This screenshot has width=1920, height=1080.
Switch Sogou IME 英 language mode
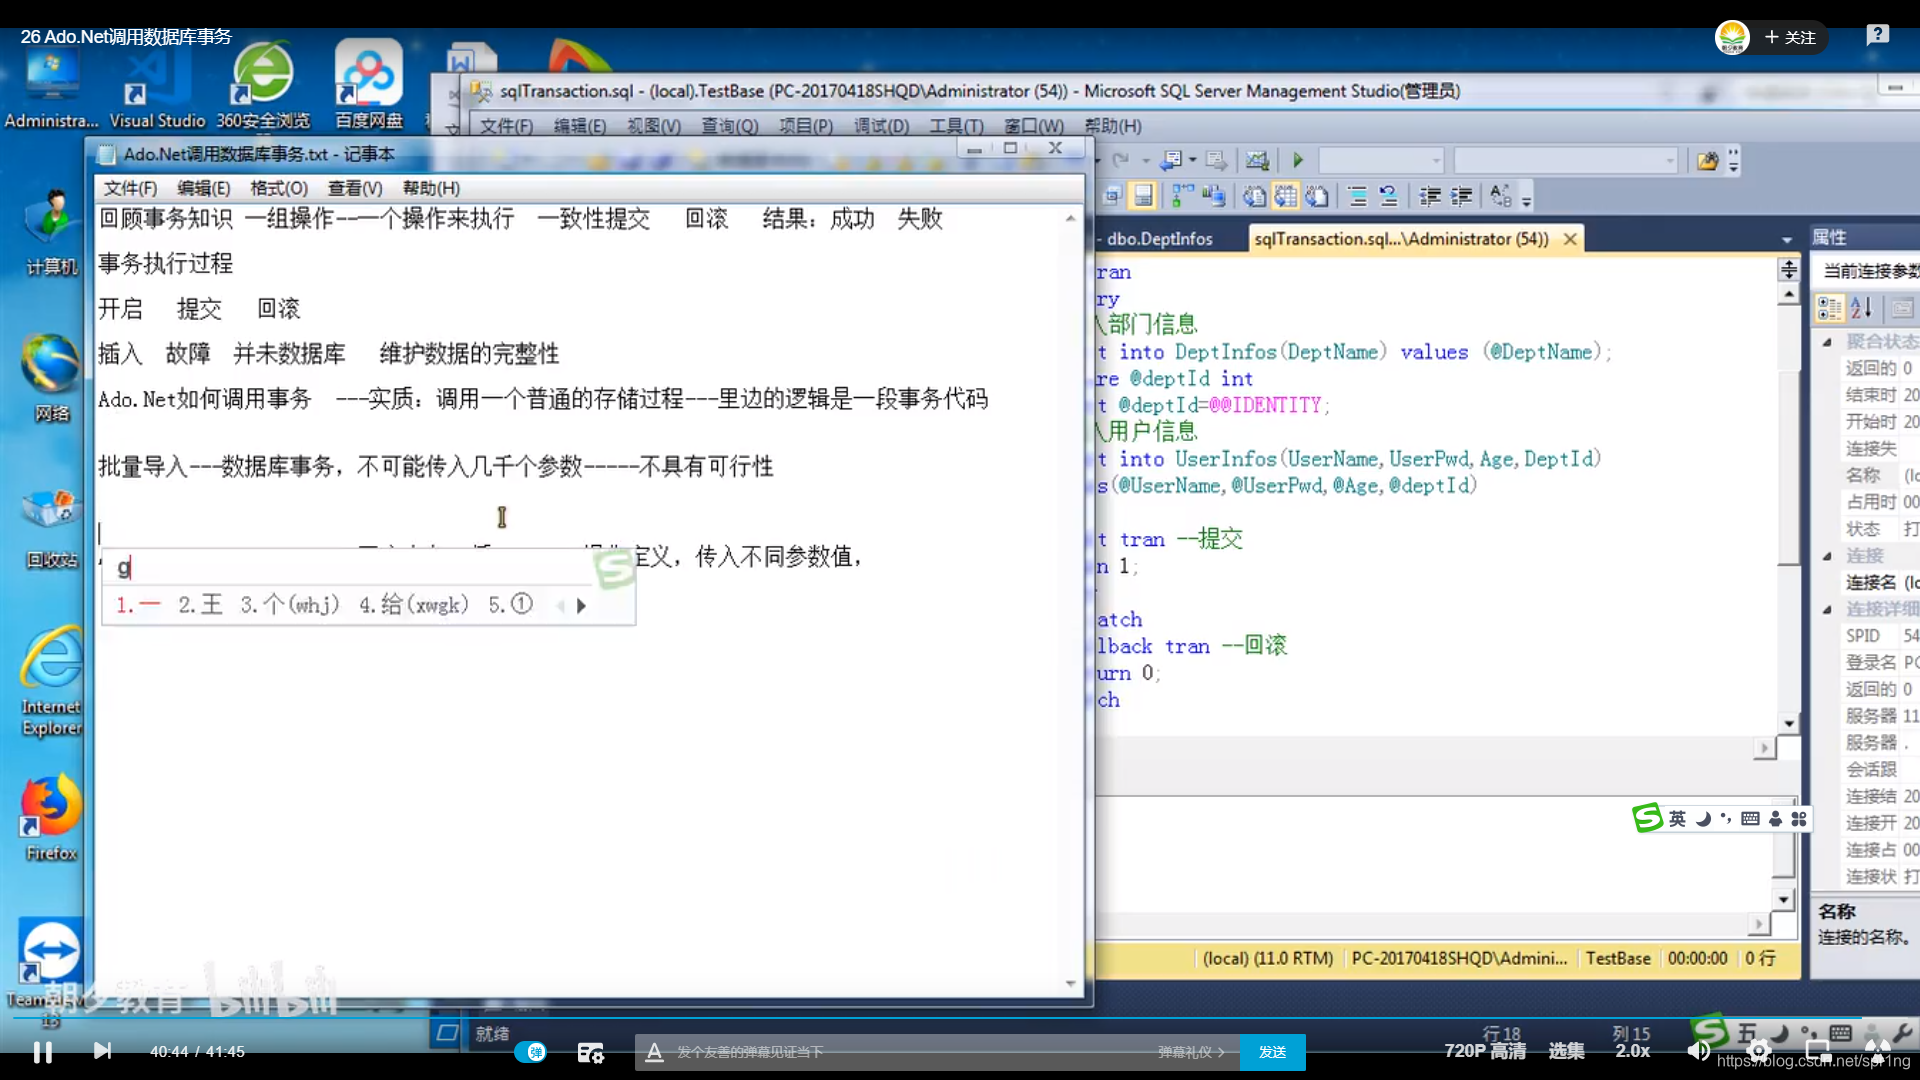1677,818
